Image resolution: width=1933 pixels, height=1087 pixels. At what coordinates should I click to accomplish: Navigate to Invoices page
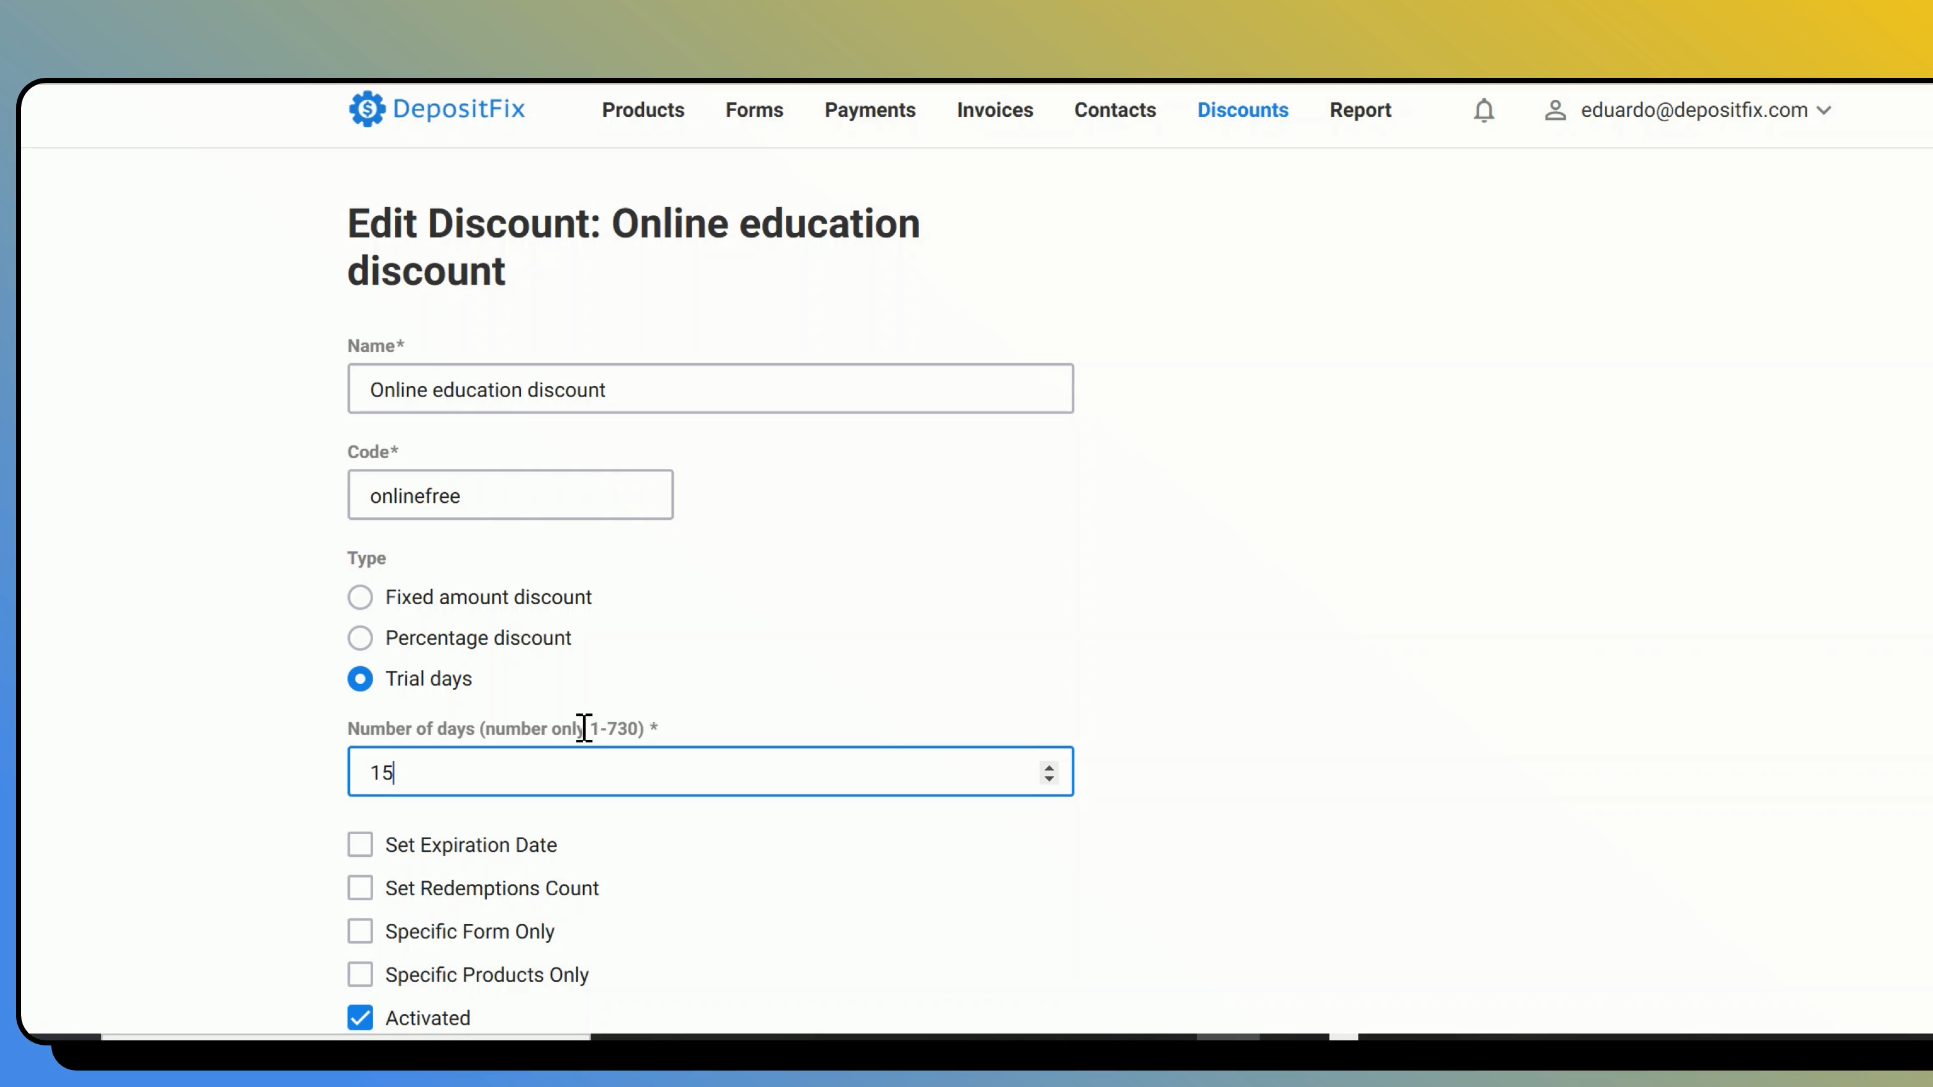(x=994, y=110)
